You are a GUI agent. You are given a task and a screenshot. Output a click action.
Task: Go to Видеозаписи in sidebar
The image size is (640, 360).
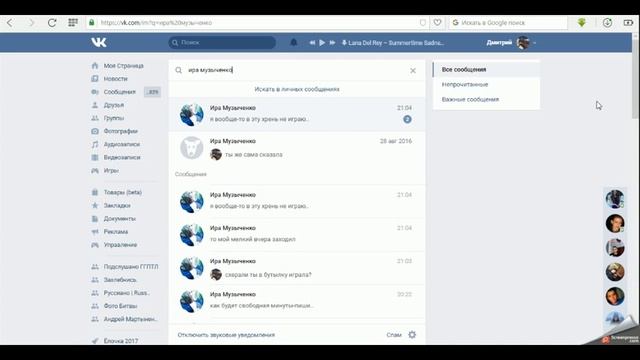pos(122,157)
